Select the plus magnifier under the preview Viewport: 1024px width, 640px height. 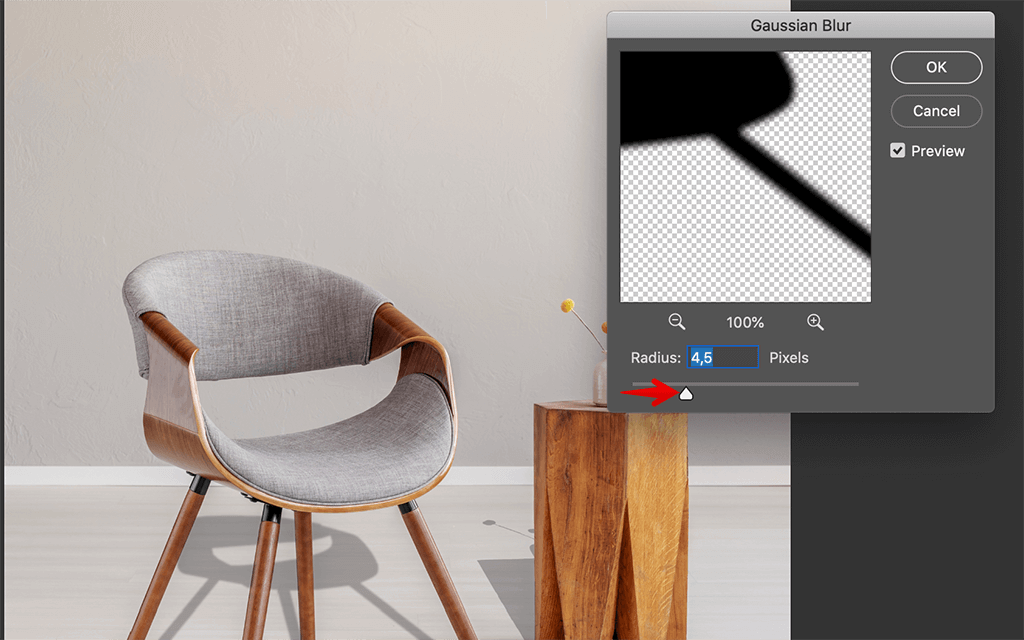[815, 322]
